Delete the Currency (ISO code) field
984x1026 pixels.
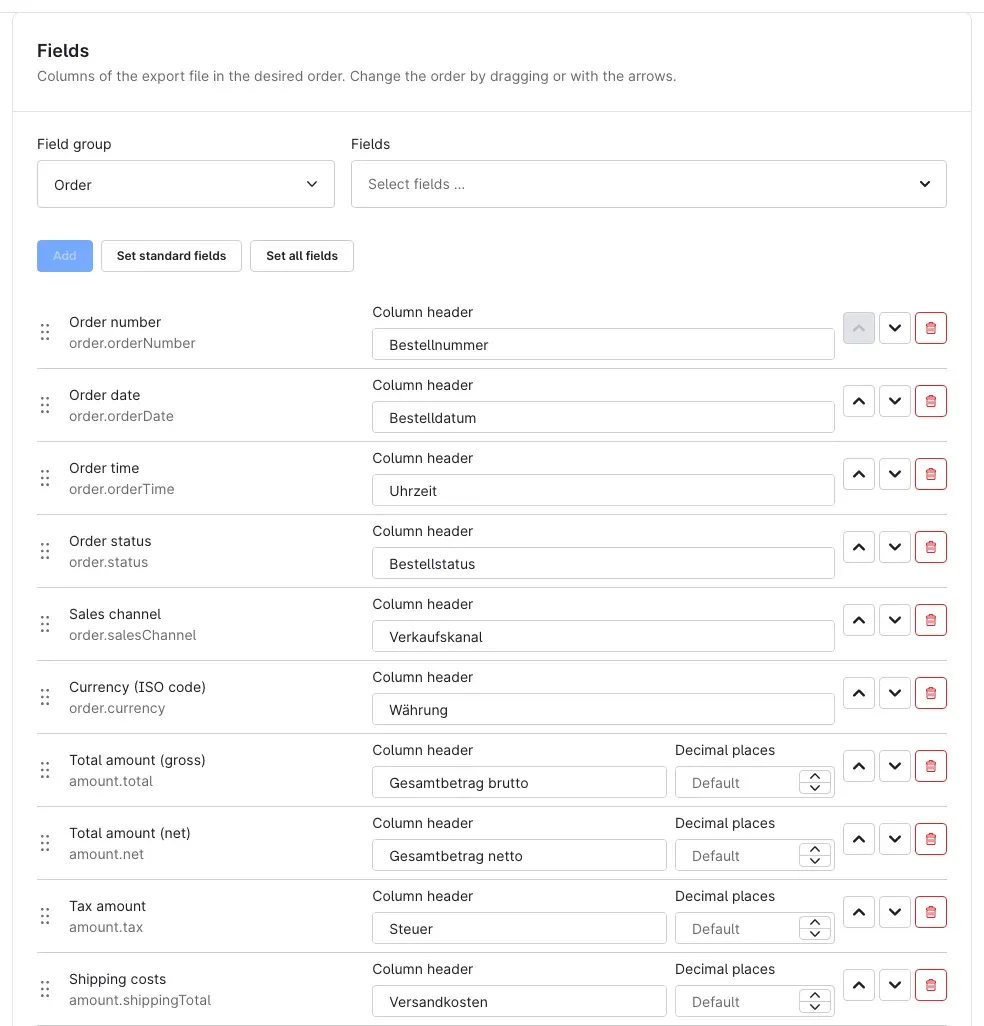point(930,693)
